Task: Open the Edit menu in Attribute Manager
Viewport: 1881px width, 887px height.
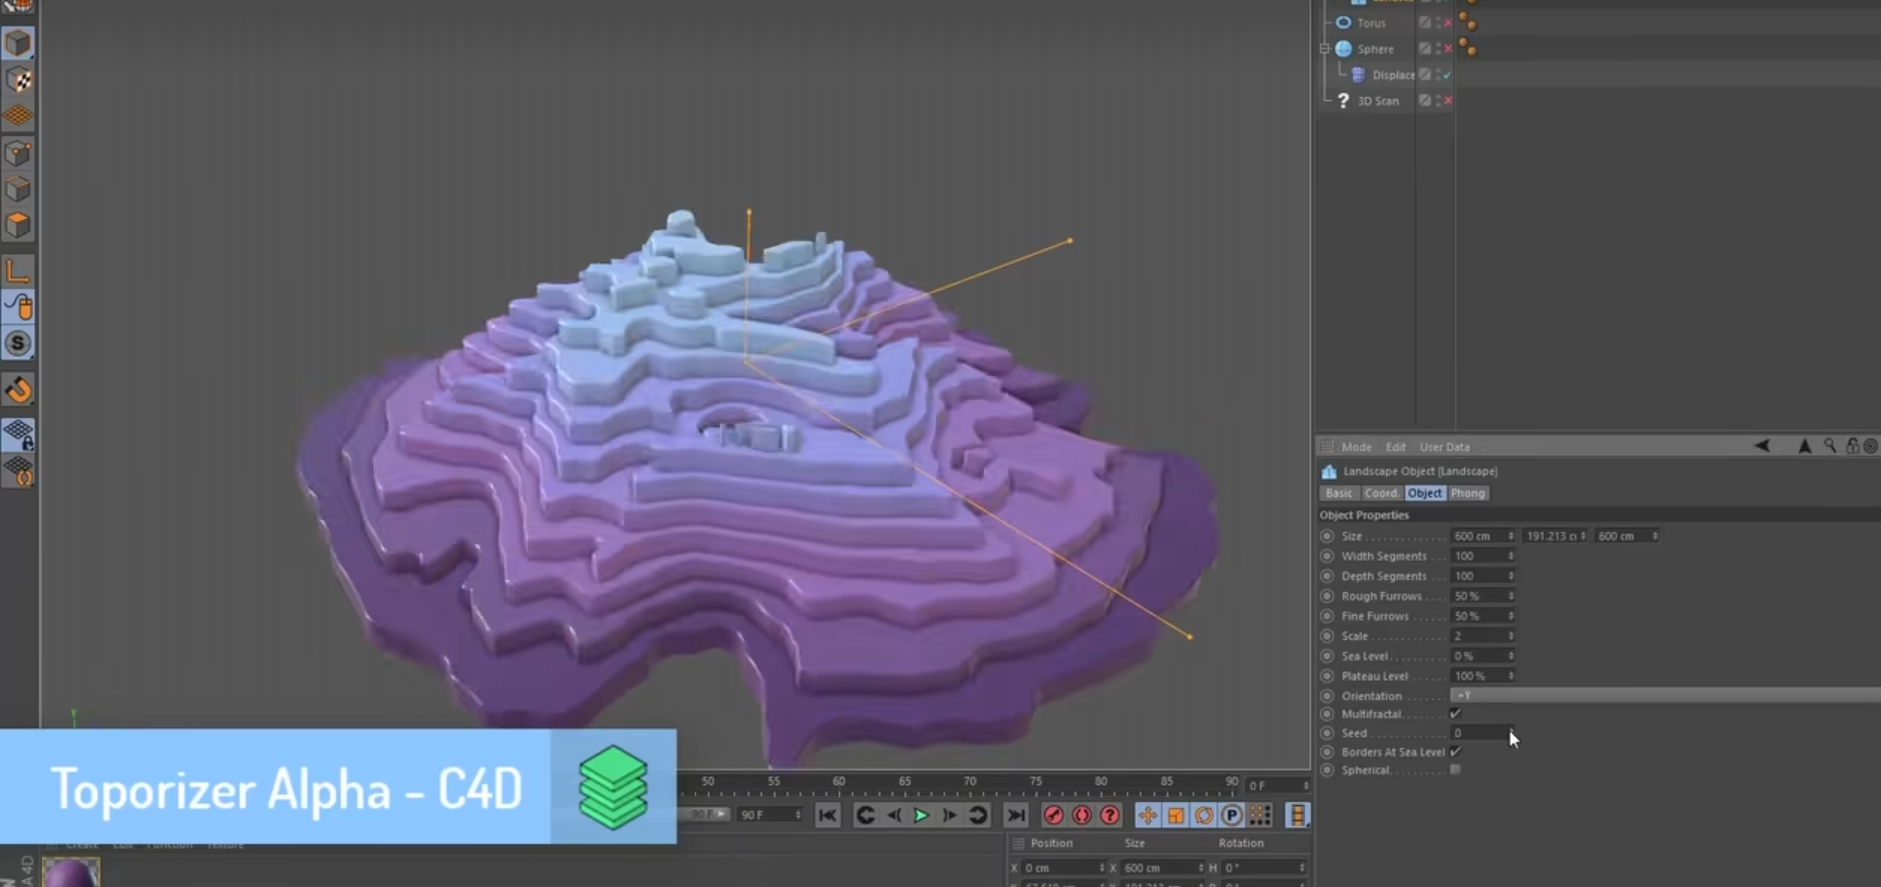Action: (1396, 447)
